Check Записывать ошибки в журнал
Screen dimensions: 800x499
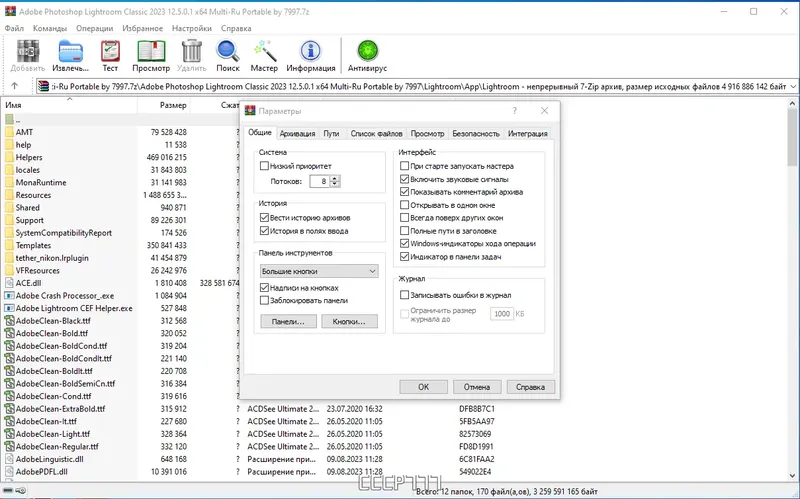405,295
